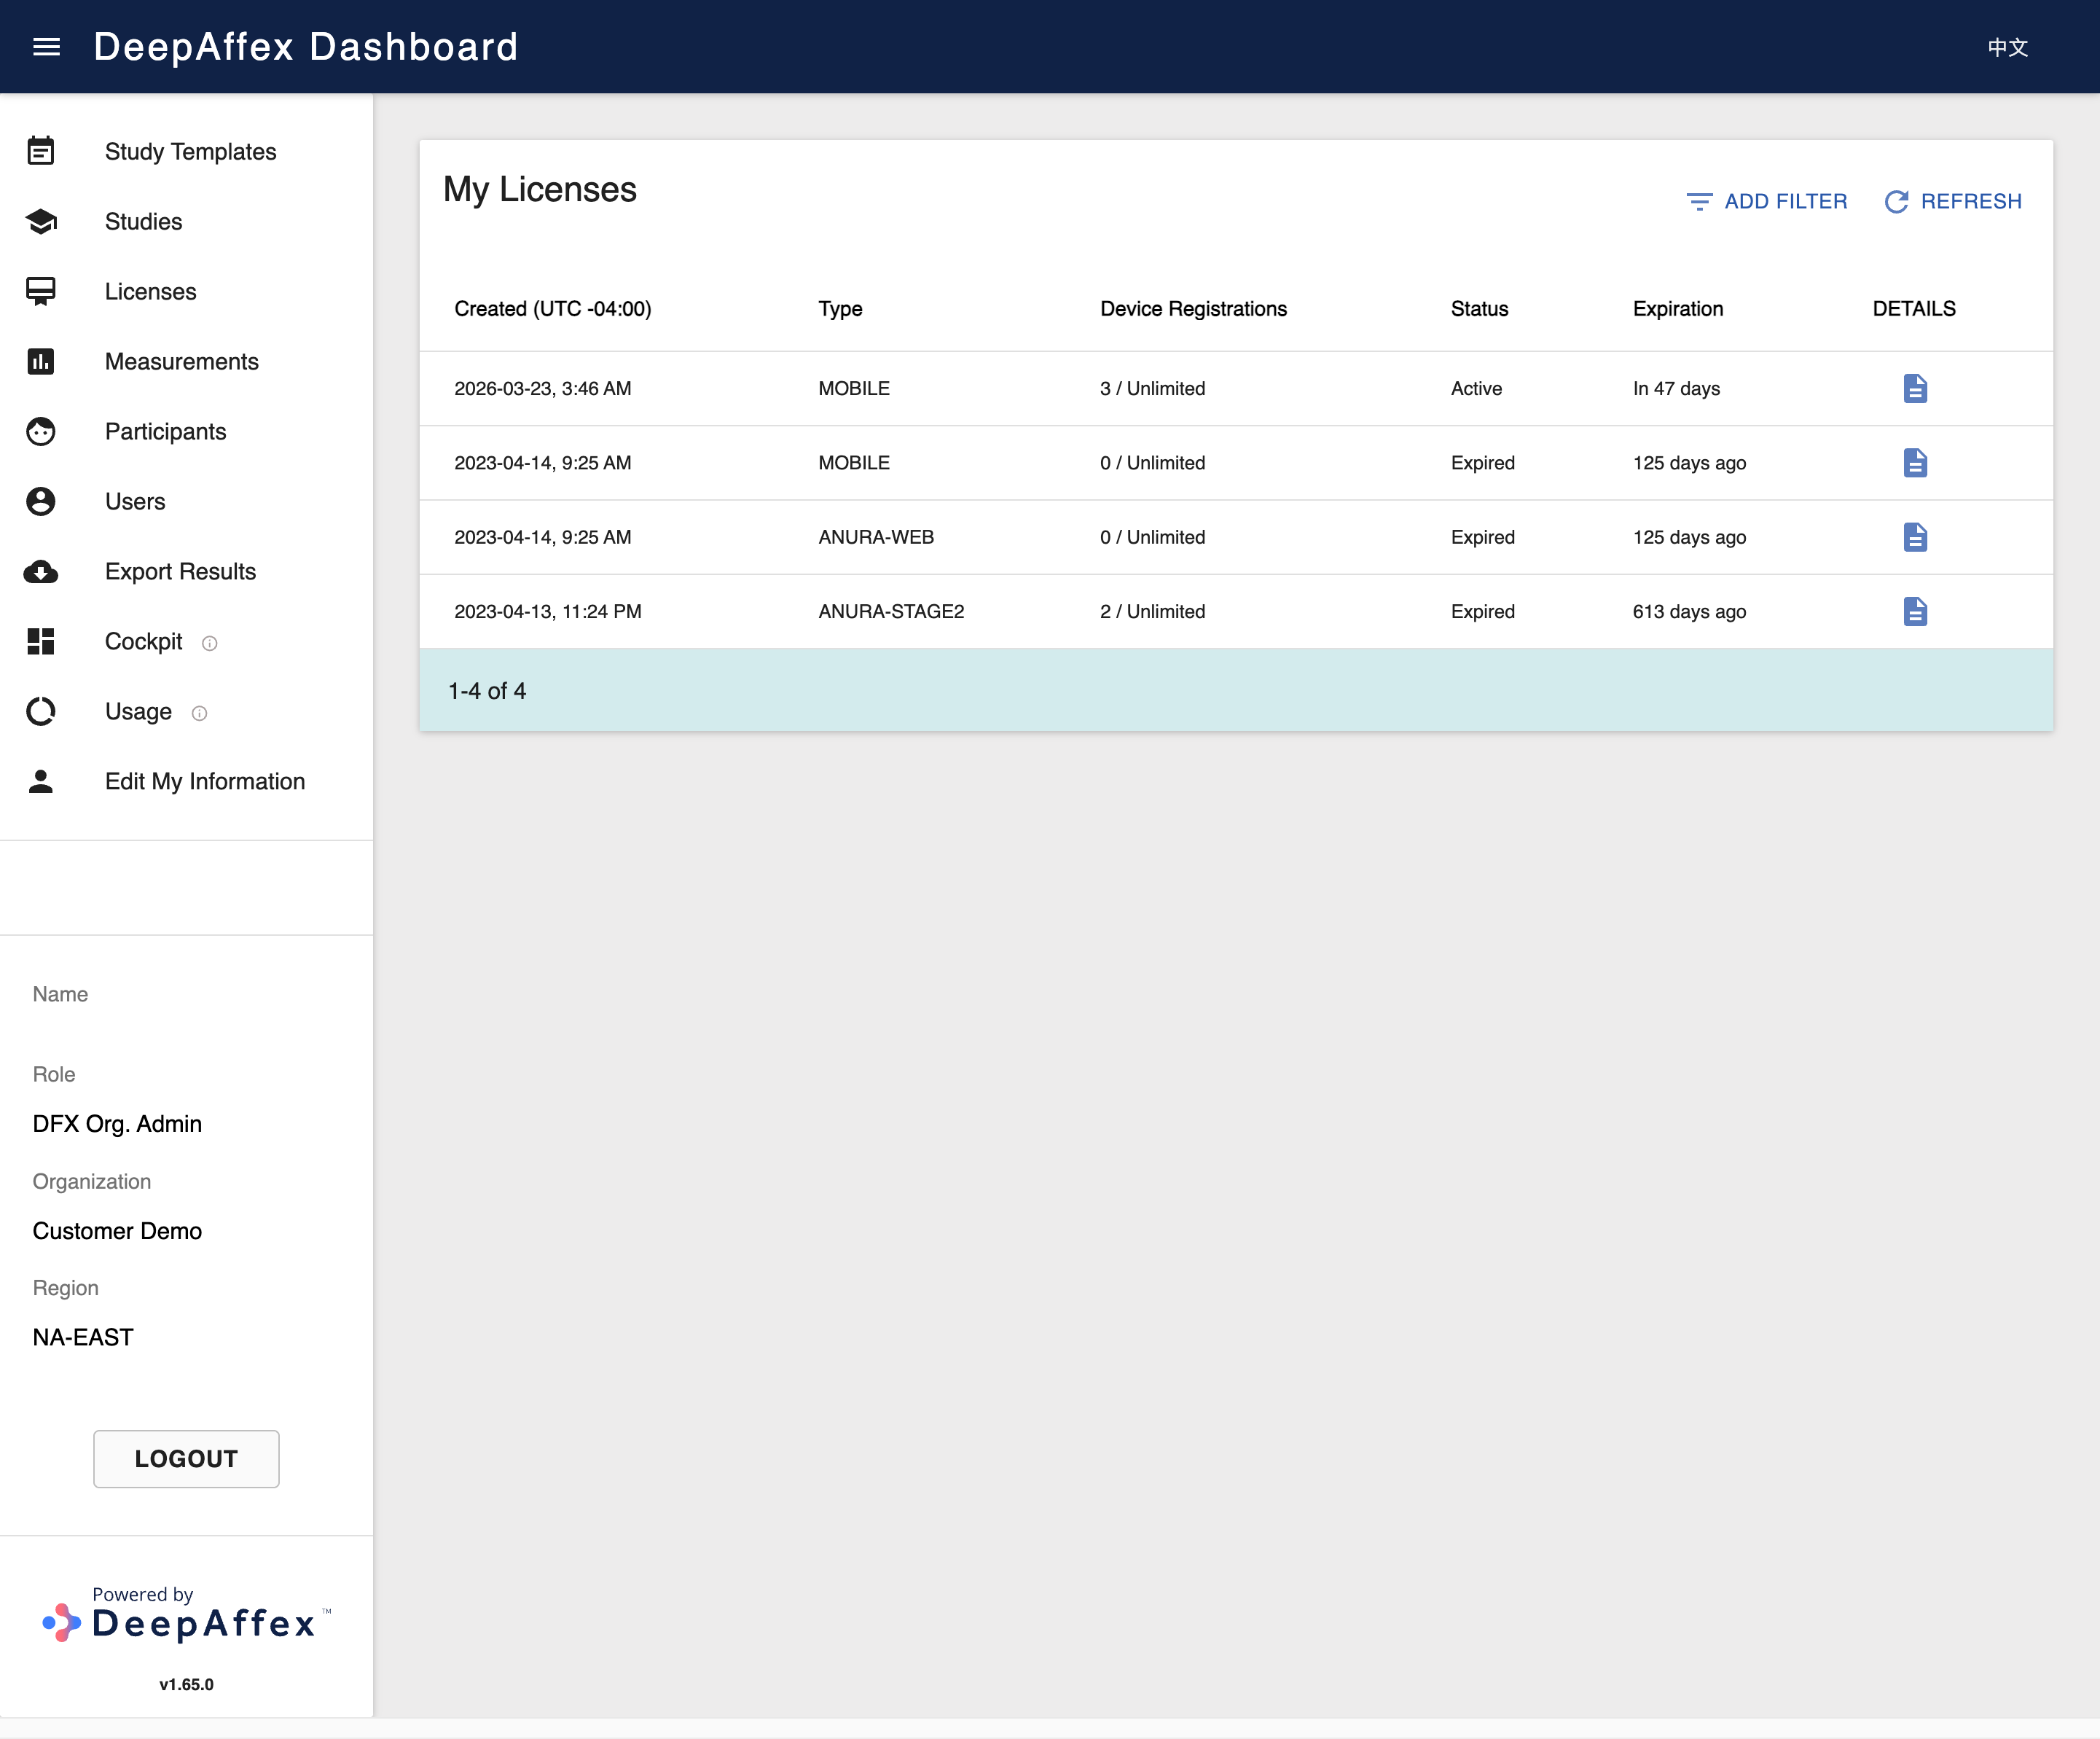2100x1739 pixels.
Task: Go to Studies in the sidebar
Action: [x=143, y=221]
